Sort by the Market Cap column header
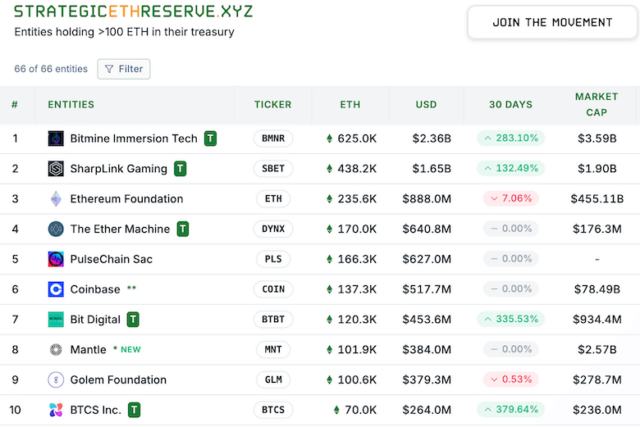This screenshot has height=427, width=640. click(597, 105)
